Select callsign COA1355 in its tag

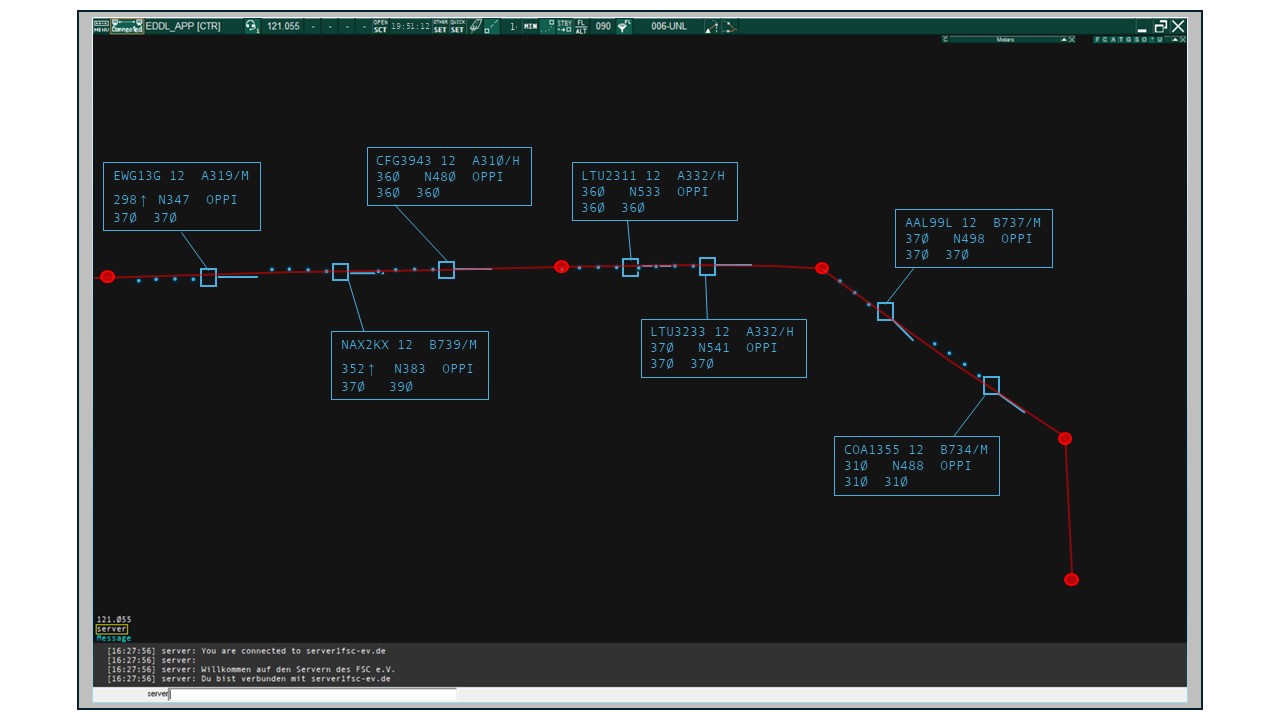pos(872,450)
